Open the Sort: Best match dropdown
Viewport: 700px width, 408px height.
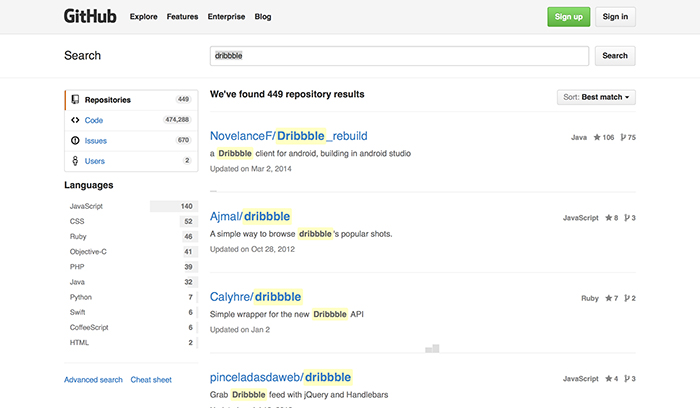click(596, 97)
